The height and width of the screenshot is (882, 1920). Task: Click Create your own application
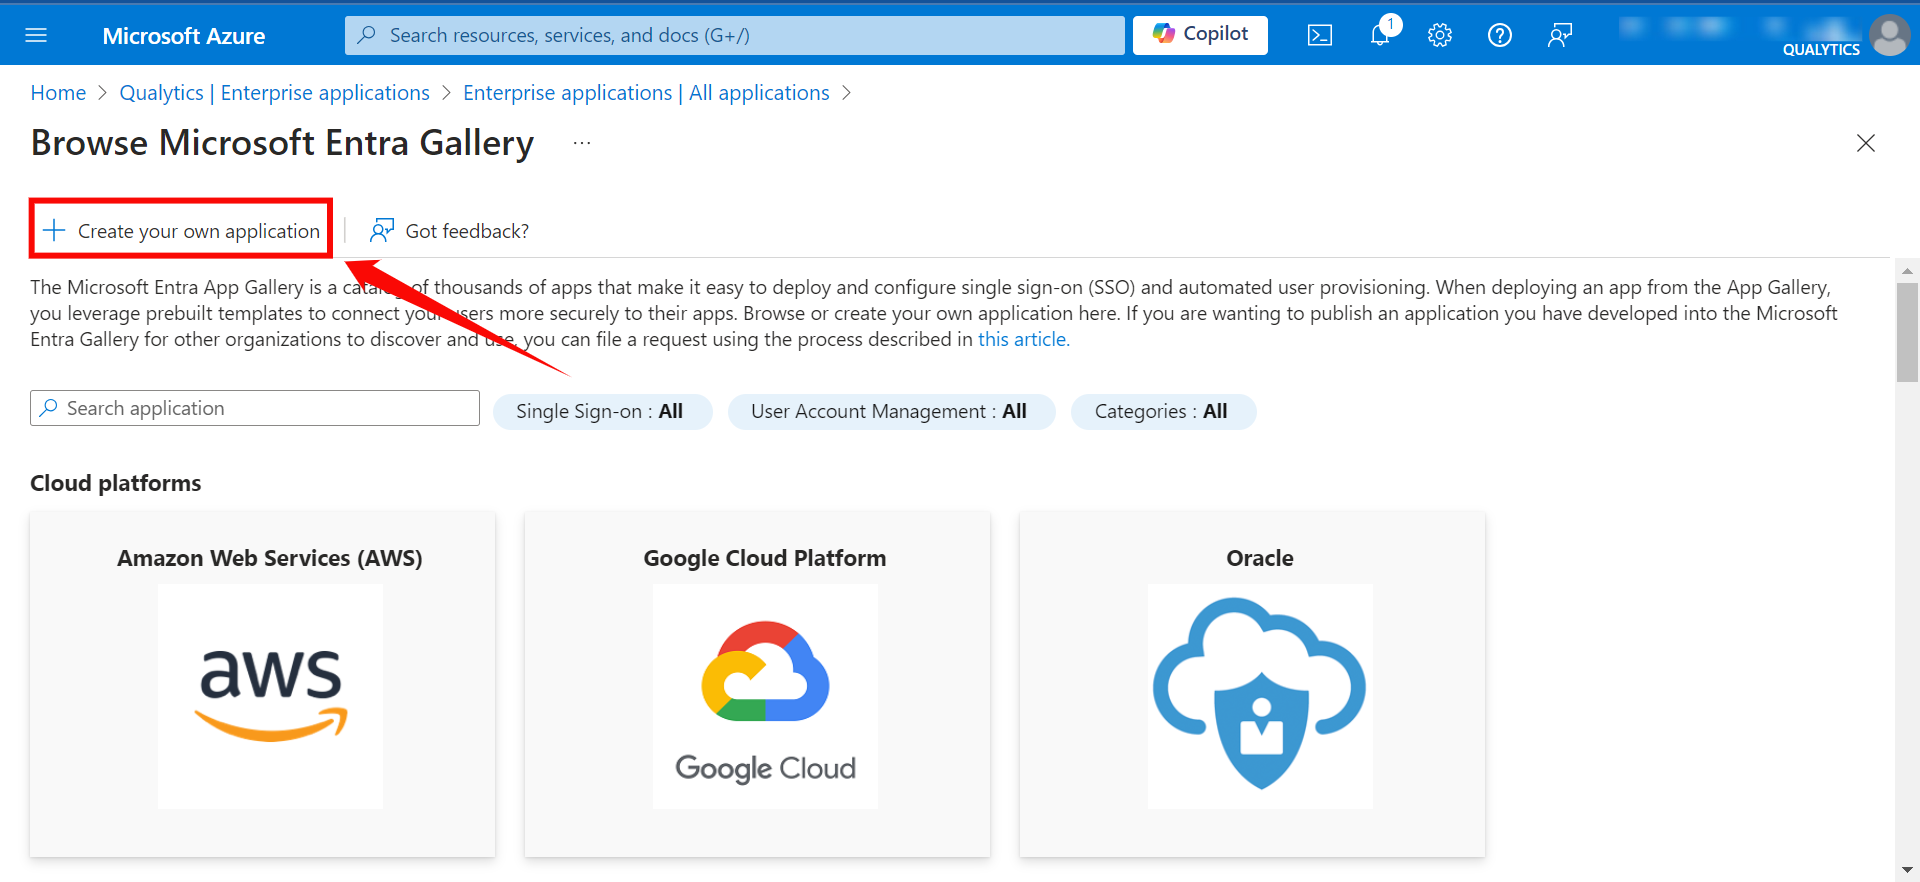[x=181, y=231]
